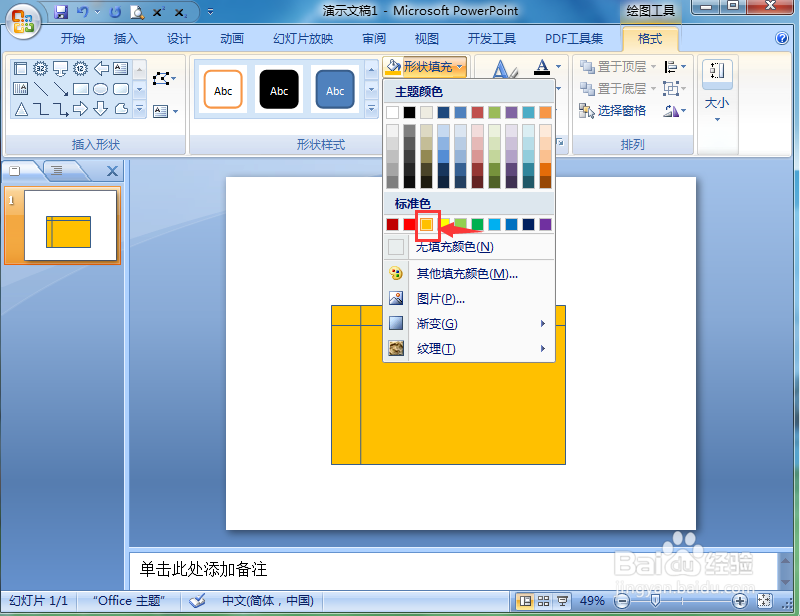
Task: Select the arrow line shape
Action: (x=61, y=89)
